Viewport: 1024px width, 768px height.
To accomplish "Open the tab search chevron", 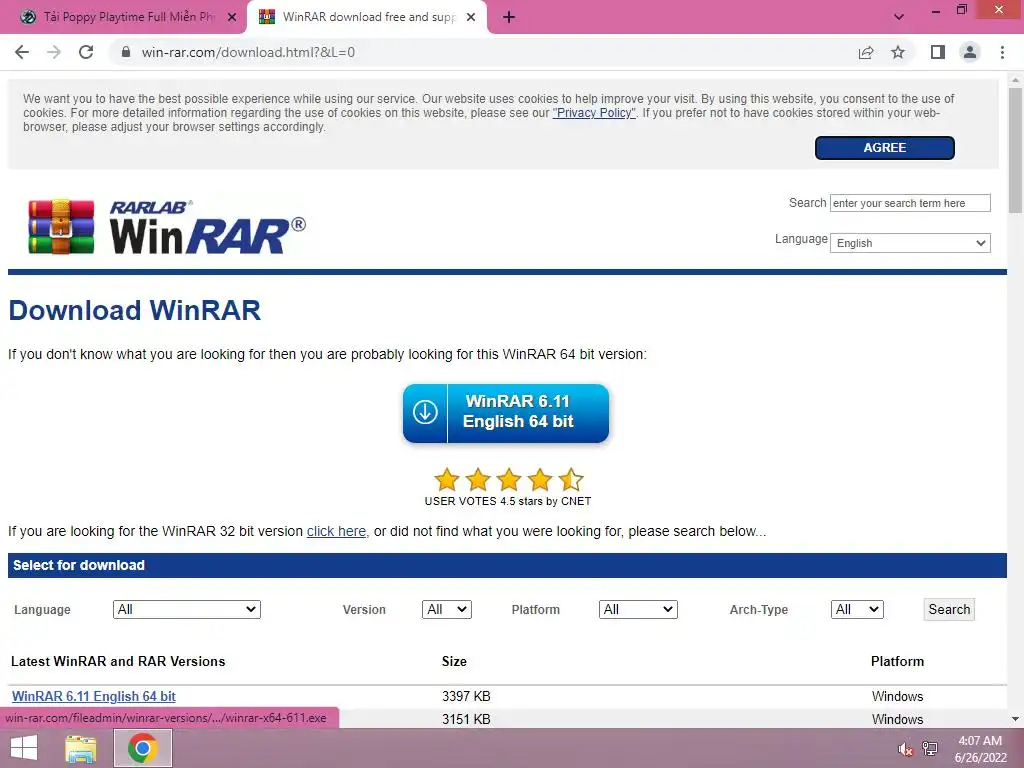I will [x=899, y=17].
